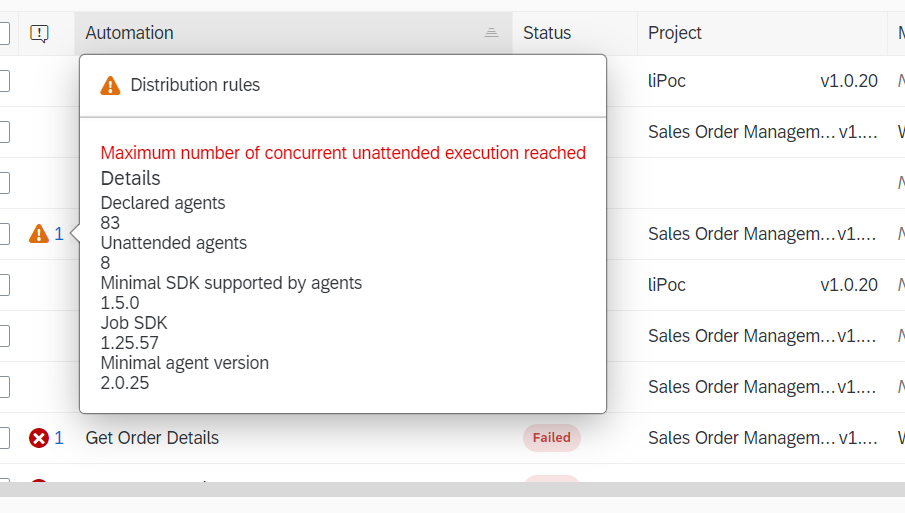Click the red error icon beside Get Order Details

tap(39, 438)
